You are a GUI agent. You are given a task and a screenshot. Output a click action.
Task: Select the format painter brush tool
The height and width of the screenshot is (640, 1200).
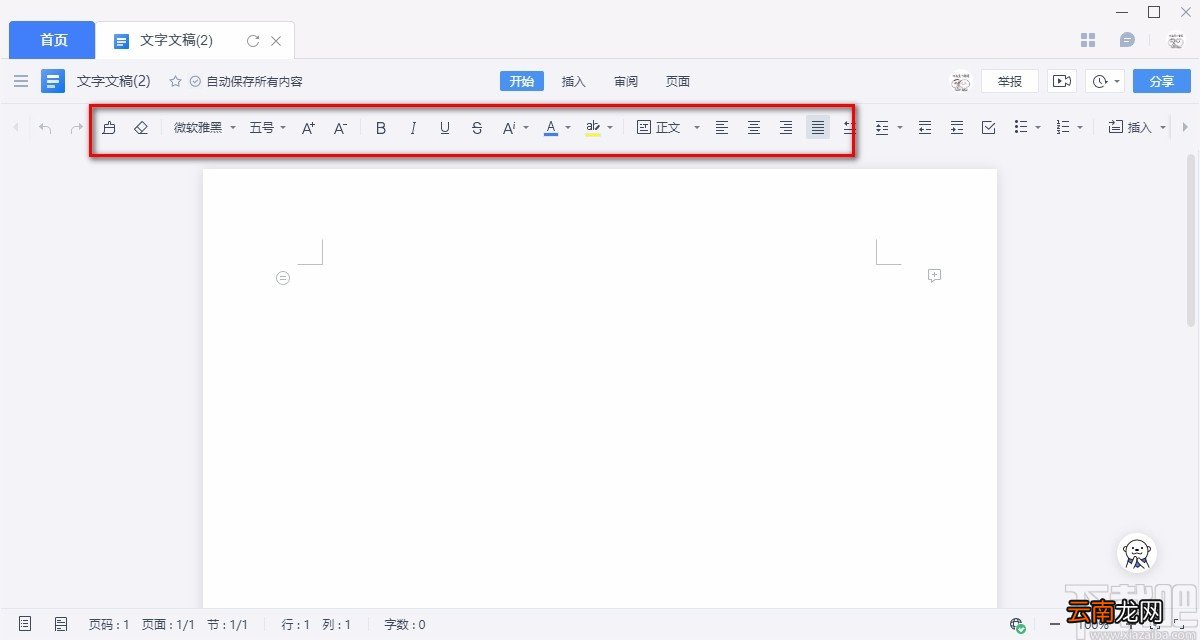109,128
